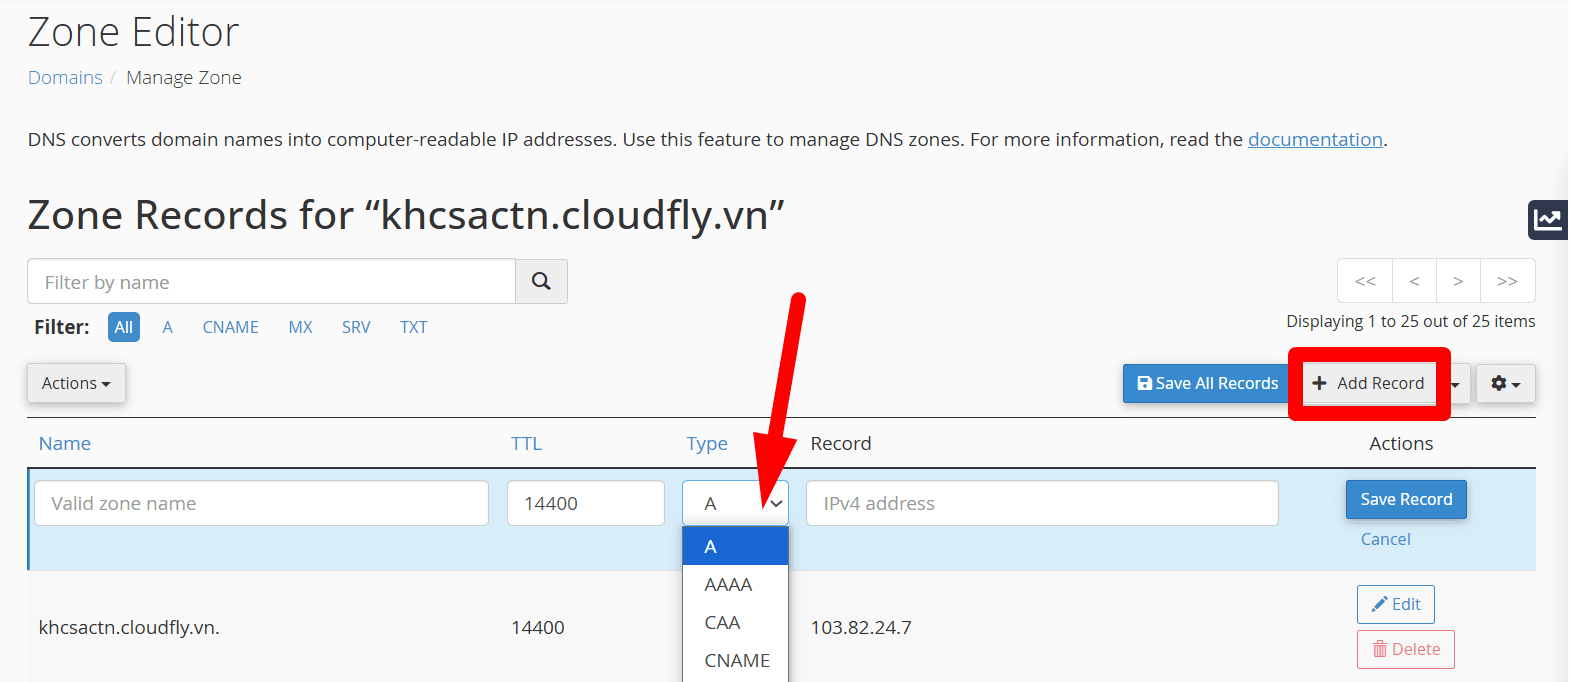Filter records by MX type

tap(300, 327)
